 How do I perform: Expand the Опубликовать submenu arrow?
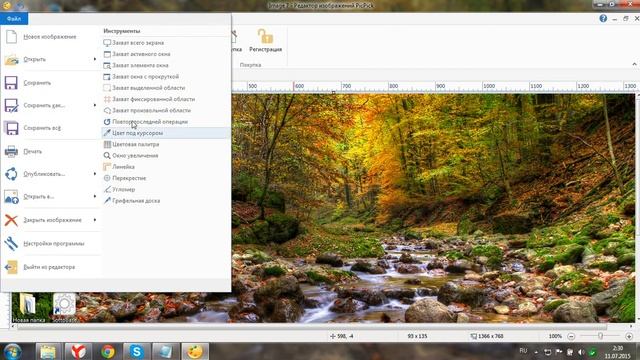95,174
